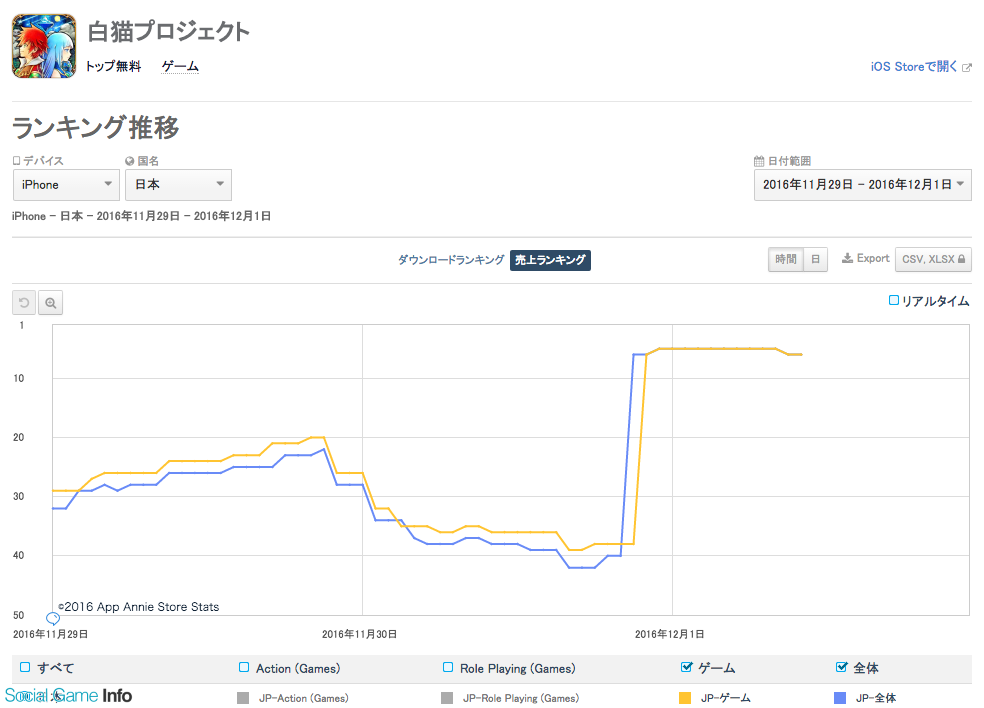Select the 日 granularity button
This screenshot has width=984, height=708.
(x=815, y=259)
